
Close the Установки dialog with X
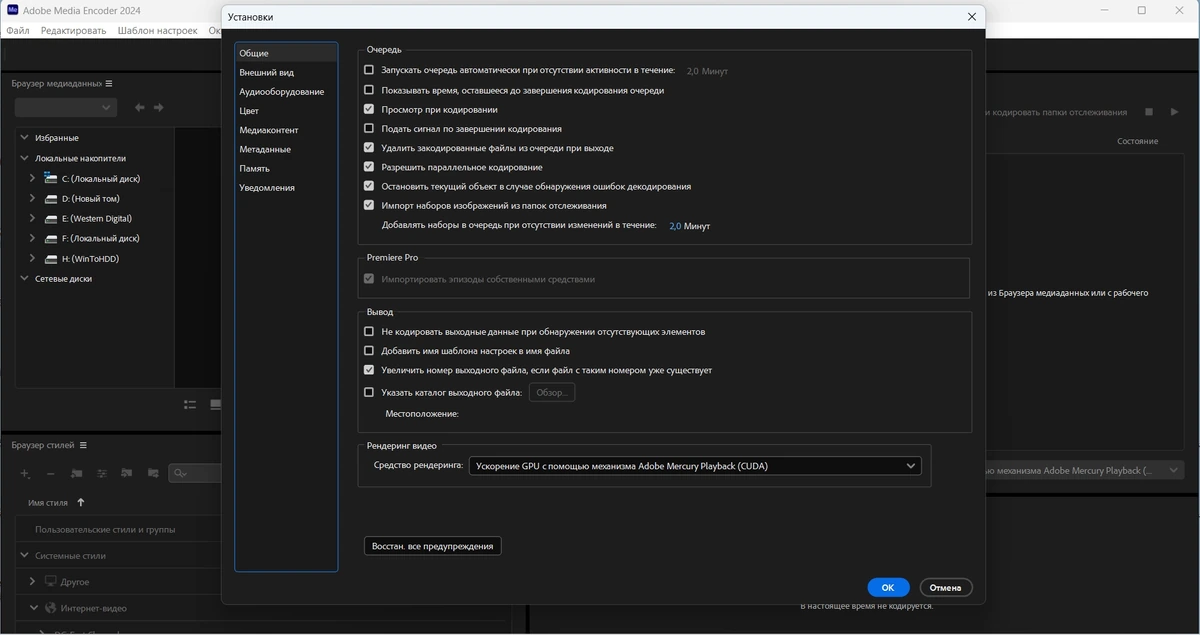tap(972, 17)
